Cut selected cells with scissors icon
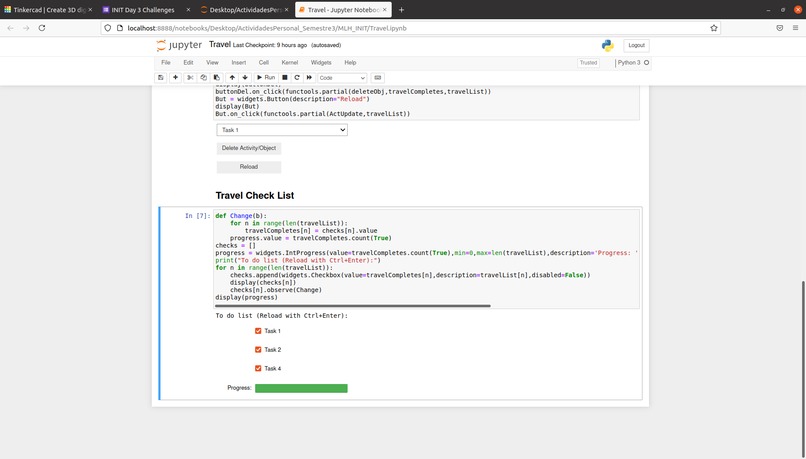The height and width of the screenshot is (459, 806). pos(190,78)
